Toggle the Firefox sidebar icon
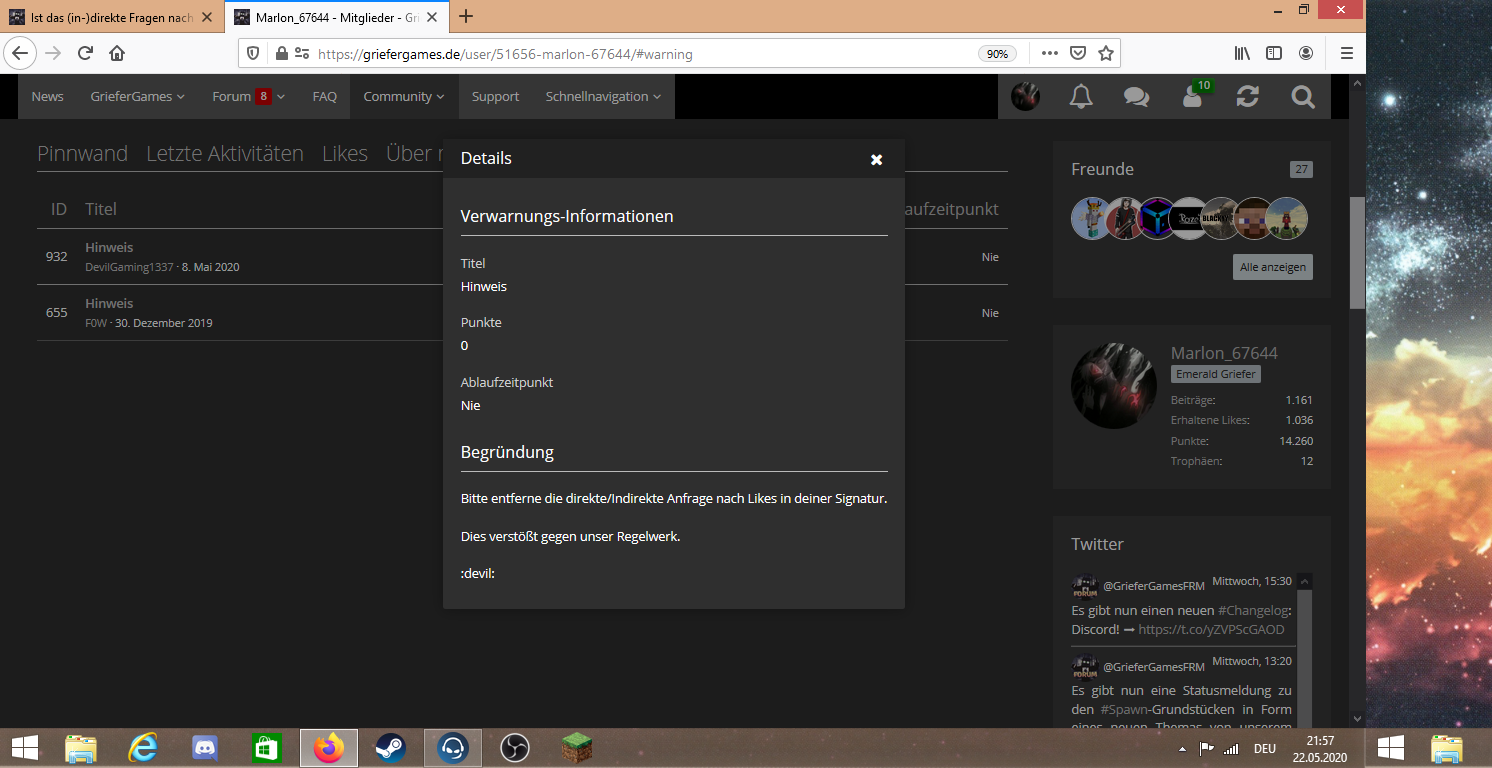The height and width of the screenshot is (768, 1492). click(x=1274, y=54)
